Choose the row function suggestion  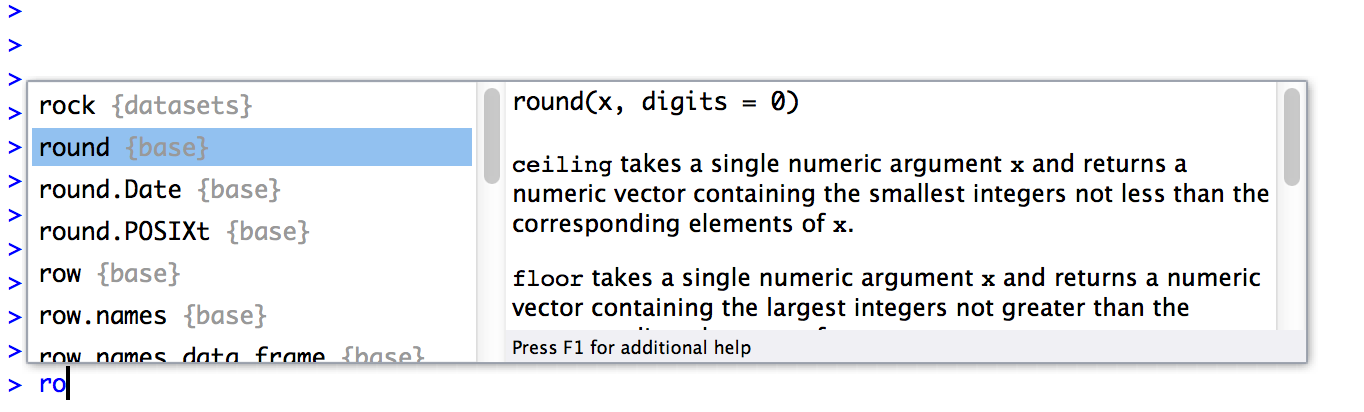[x=60, y=273]
